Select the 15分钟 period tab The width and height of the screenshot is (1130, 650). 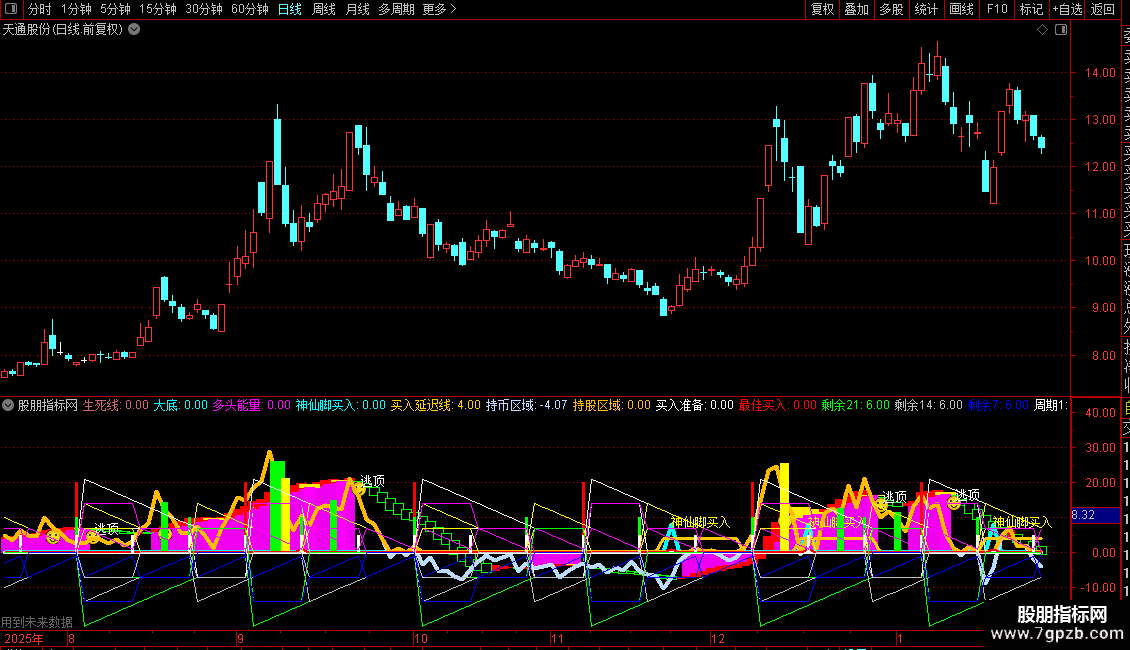click(x=158, y=9)
